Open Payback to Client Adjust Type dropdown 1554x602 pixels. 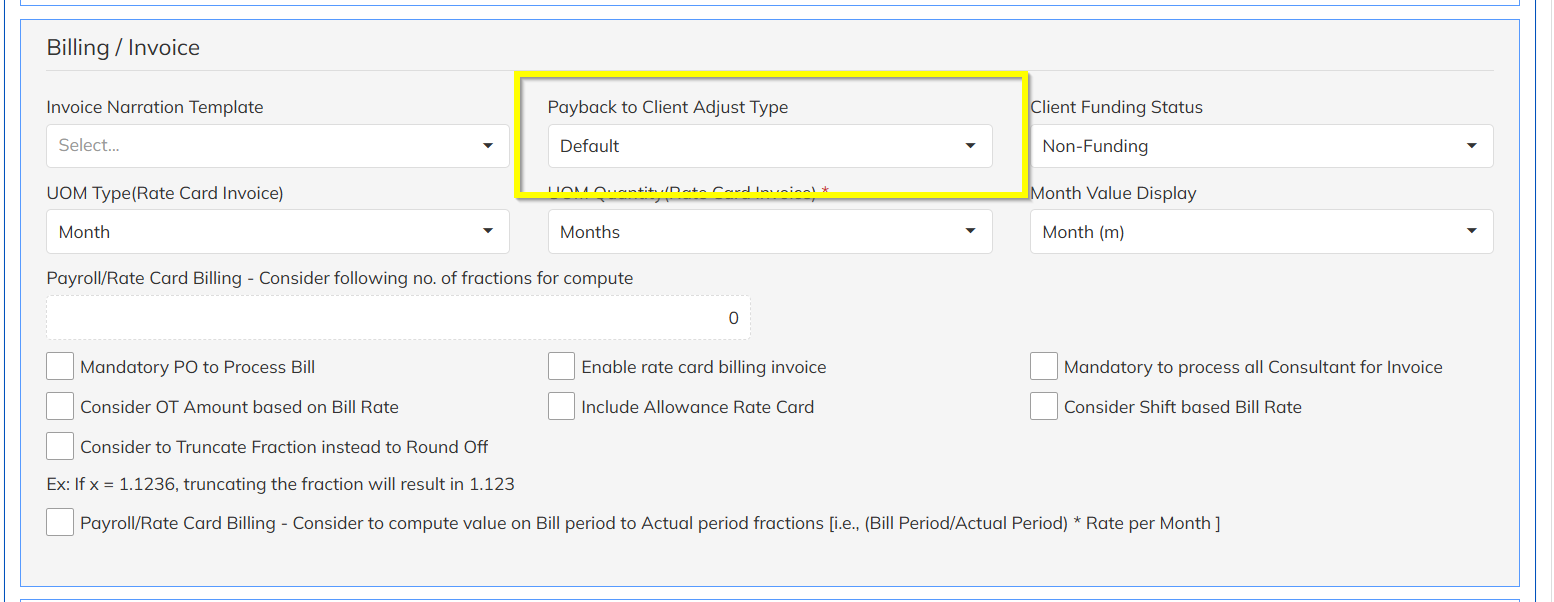click(x=769, y=146)
